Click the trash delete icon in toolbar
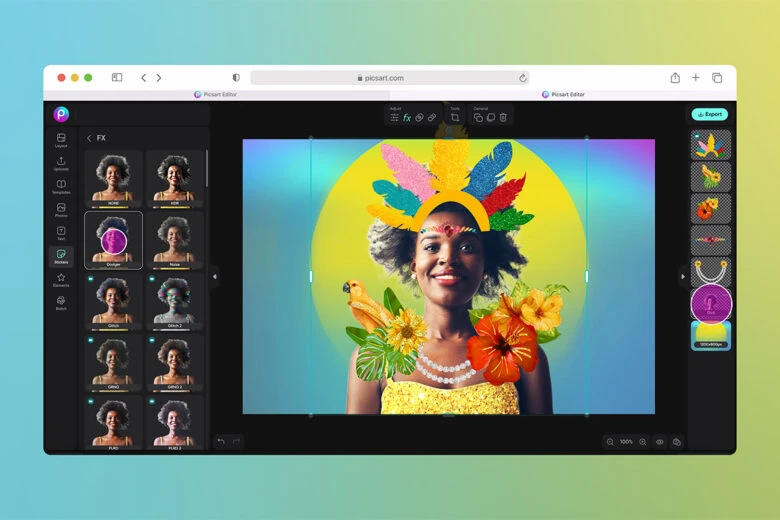The height and width of the screenshot is (520, 780). pyautogui.click(x=503, y=117)
